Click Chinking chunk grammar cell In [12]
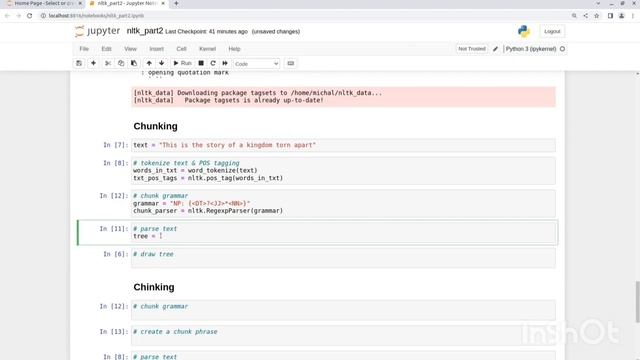 343,310
